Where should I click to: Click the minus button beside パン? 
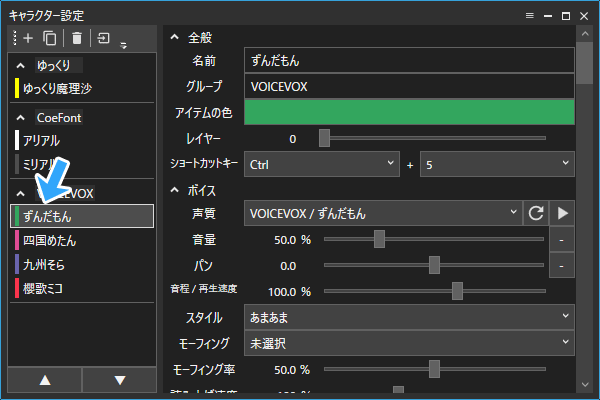click(561, 265)
